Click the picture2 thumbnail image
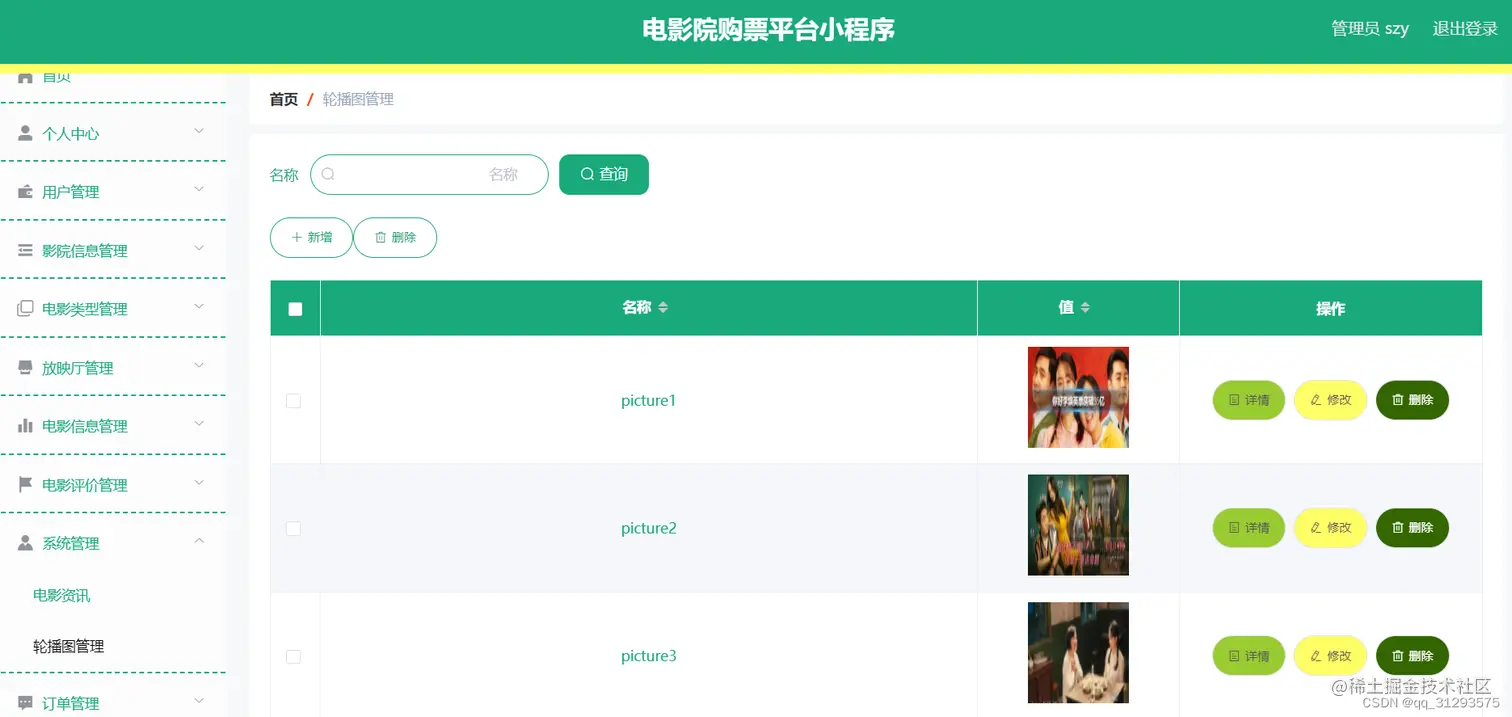This screenshot has width=1512, height=717. tap(1078, 525)
